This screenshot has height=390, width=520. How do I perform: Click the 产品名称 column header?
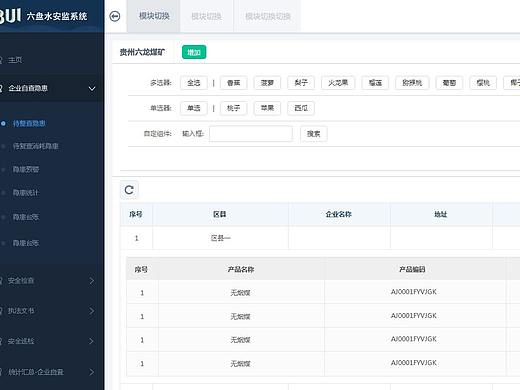coord(241,269)
